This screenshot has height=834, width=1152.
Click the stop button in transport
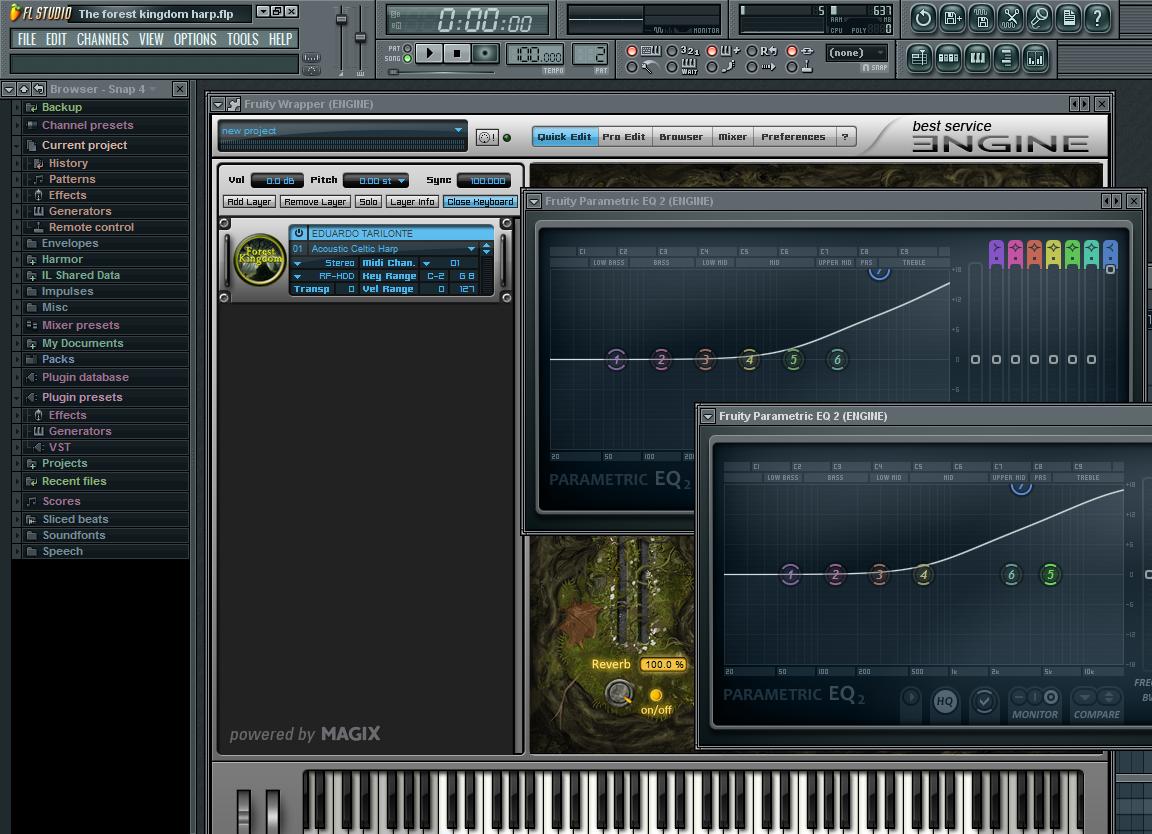pyautogui.click(x=457, y=53)
